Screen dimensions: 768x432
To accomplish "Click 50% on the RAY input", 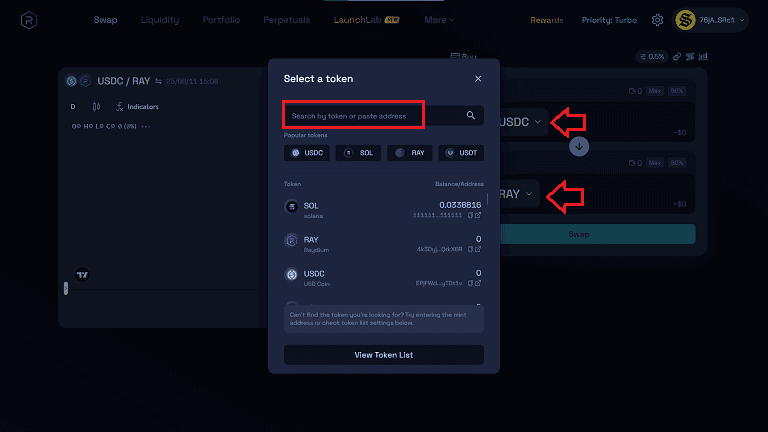I will (677, 163).
